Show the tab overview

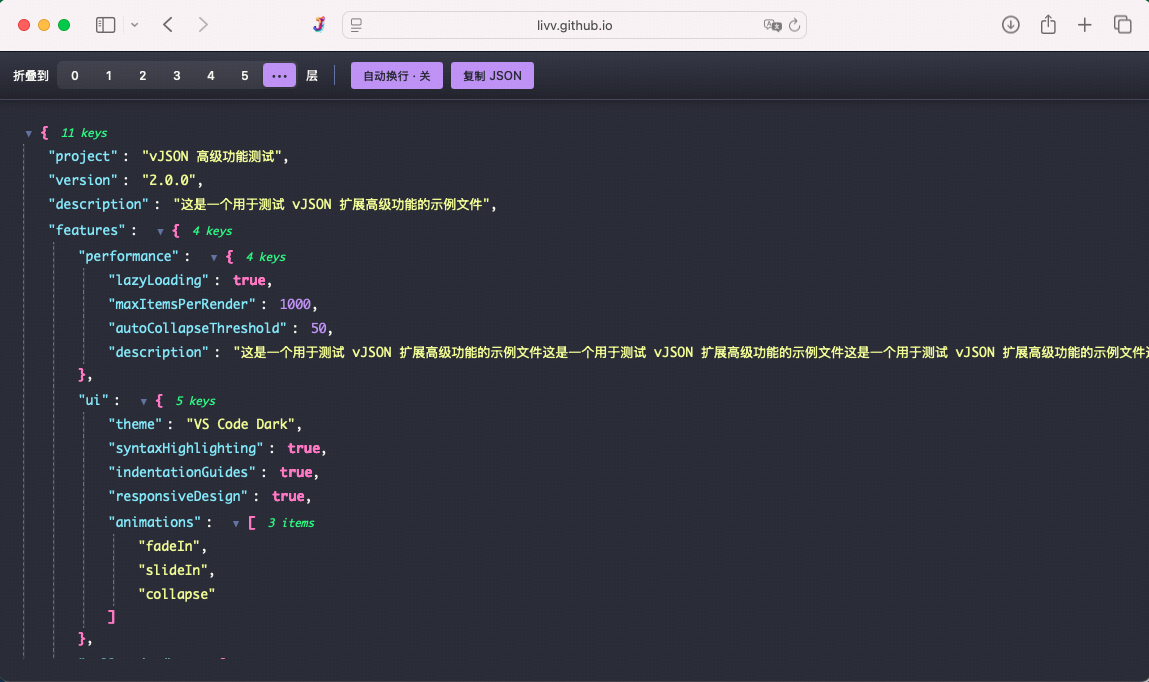point(1122,24)
